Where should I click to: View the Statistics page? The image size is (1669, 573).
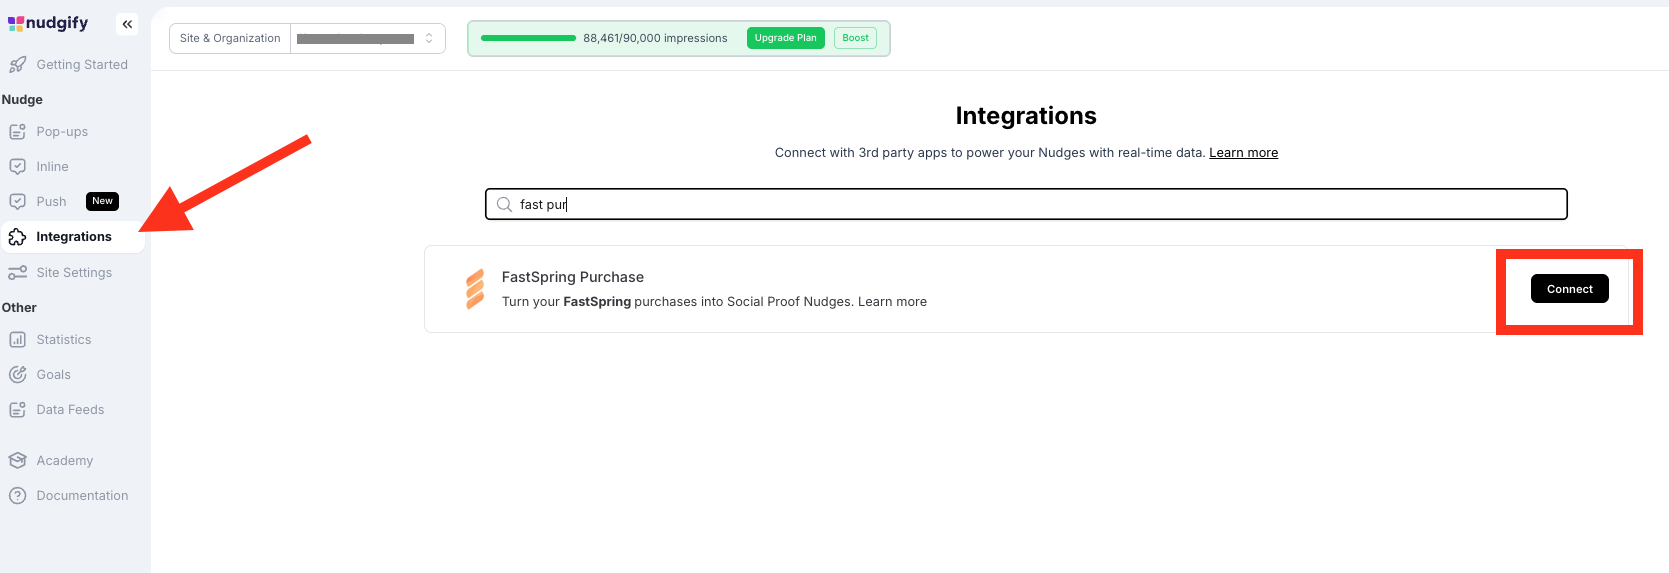[64, 340]
